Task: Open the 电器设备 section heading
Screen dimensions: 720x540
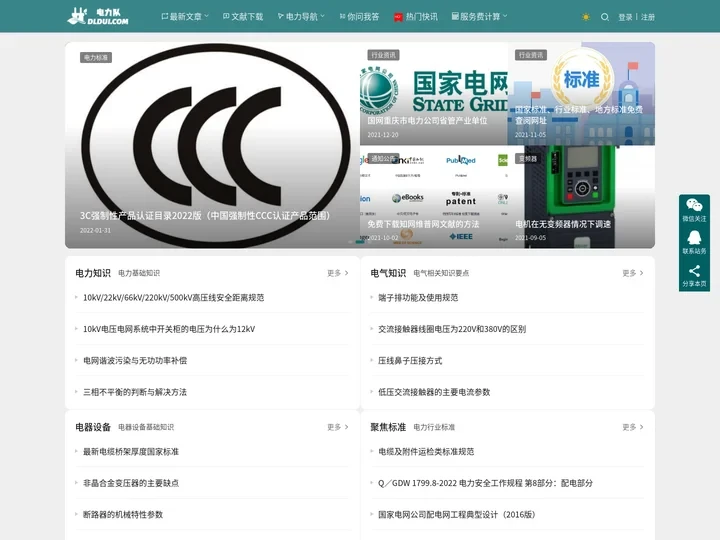Action: coord(93,427)
